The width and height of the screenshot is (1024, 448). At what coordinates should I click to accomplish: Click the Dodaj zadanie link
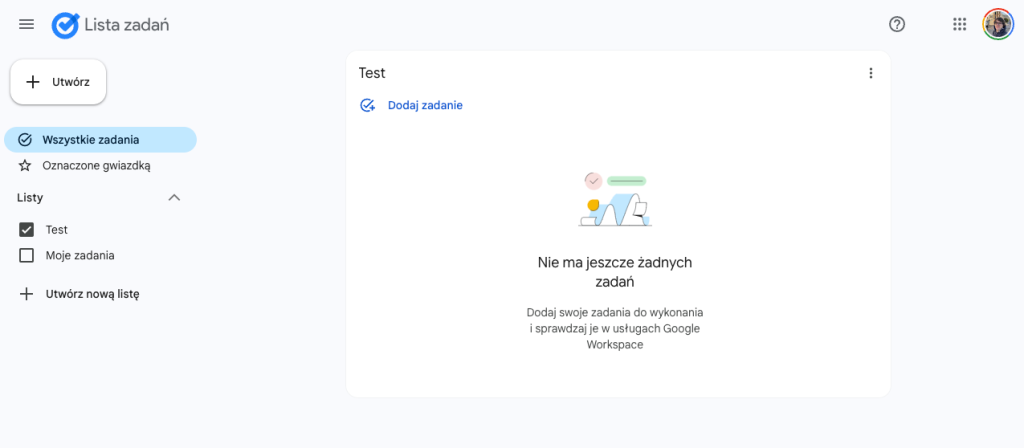425,105
